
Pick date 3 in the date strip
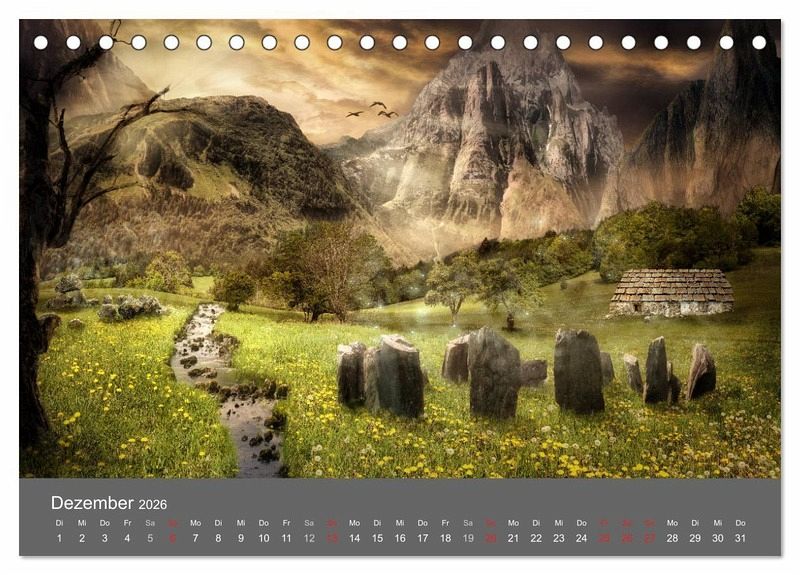click(105, 538)
